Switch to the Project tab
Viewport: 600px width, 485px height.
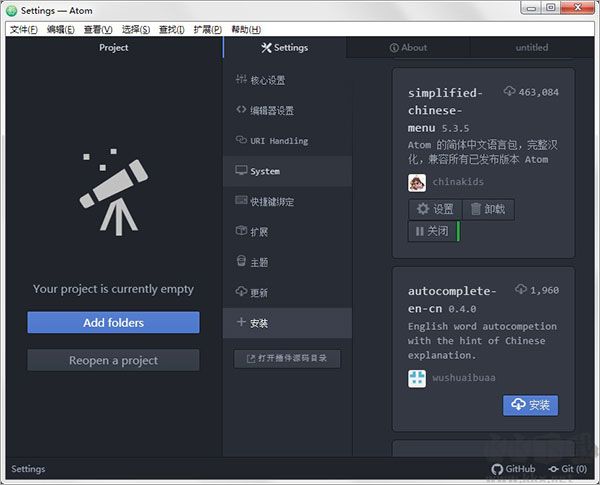click(x=114, y=47)
